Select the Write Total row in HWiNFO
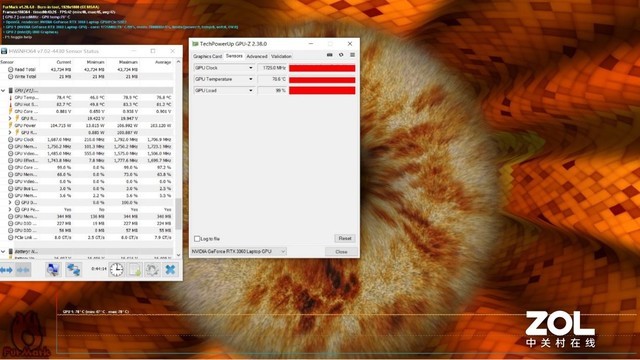The image size is (640, 360). pos(88,76)
